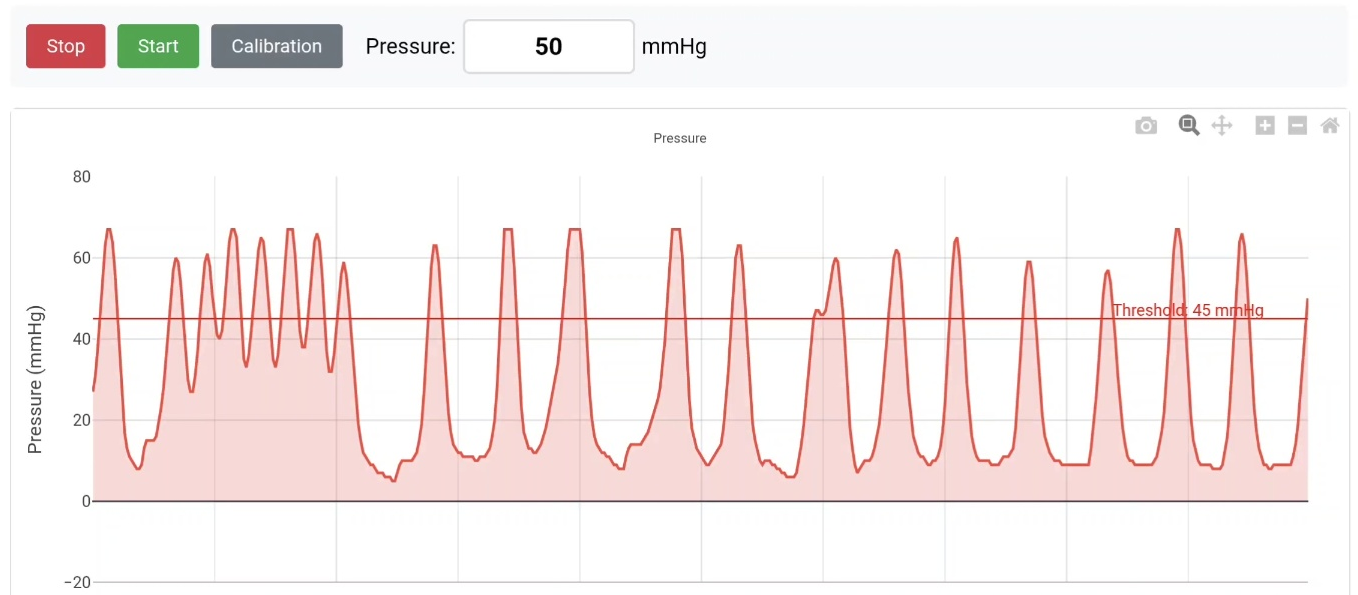The image size is (1358, 595).
Task: Reset axes with the home icon
Action: point(1329,126)
